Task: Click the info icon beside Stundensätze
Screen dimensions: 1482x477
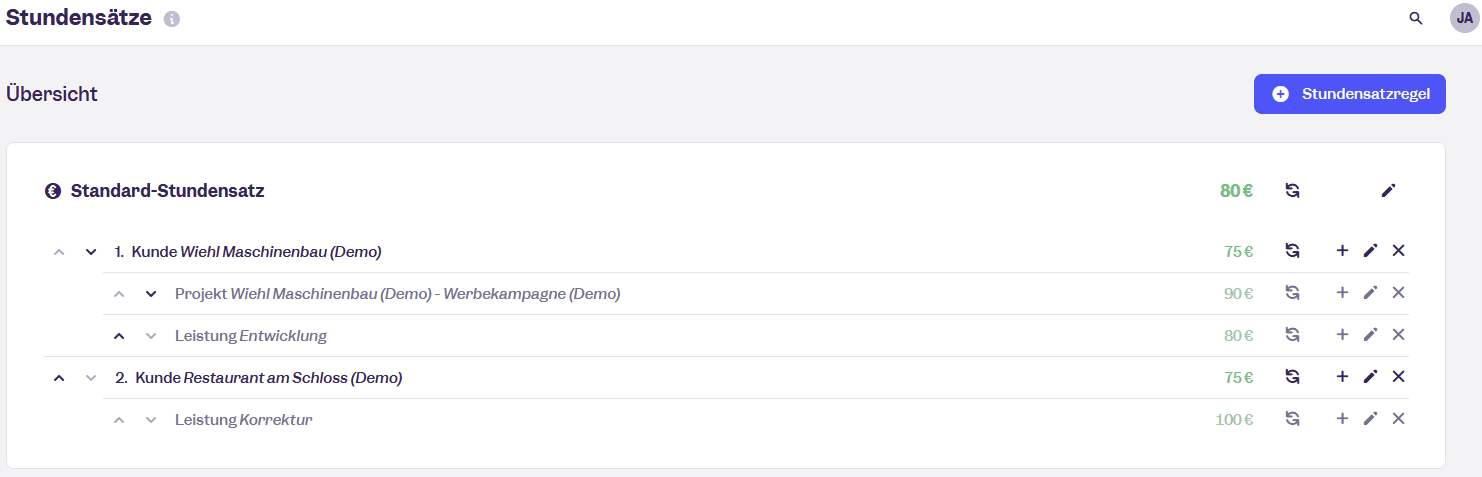Action: [x=172, y=19]
